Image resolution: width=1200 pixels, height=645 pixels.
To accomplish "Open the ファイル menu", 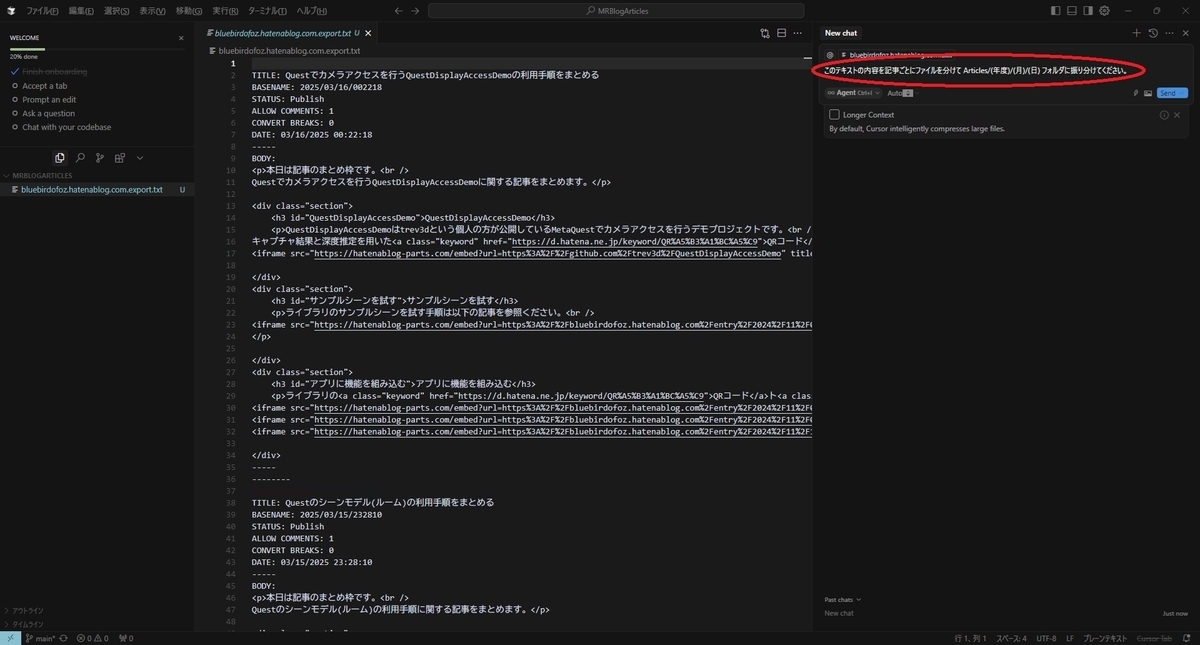I will pos(41,11).
